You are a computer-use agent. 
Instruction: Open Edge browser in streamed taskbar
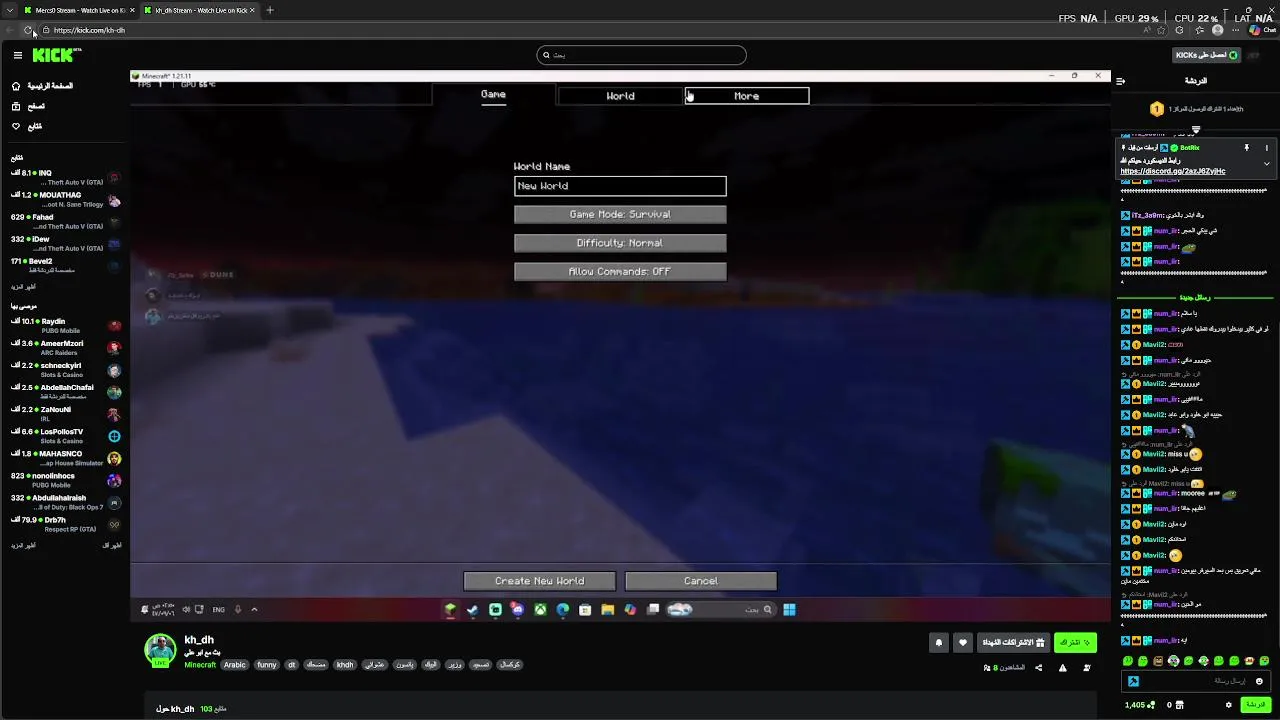coord(562,609)
